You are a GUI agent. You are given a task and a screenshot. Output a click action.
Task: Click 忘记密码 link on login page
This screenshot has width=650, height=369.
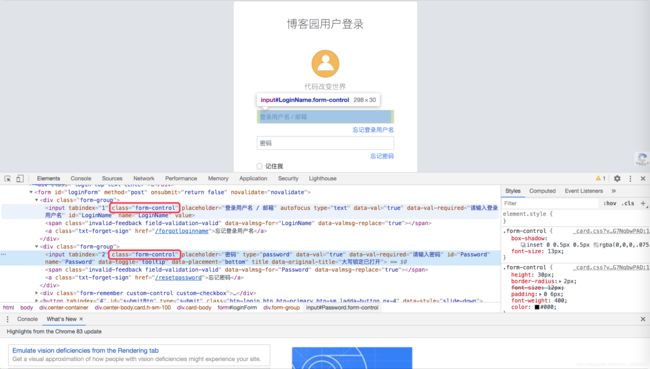(382, 156)
